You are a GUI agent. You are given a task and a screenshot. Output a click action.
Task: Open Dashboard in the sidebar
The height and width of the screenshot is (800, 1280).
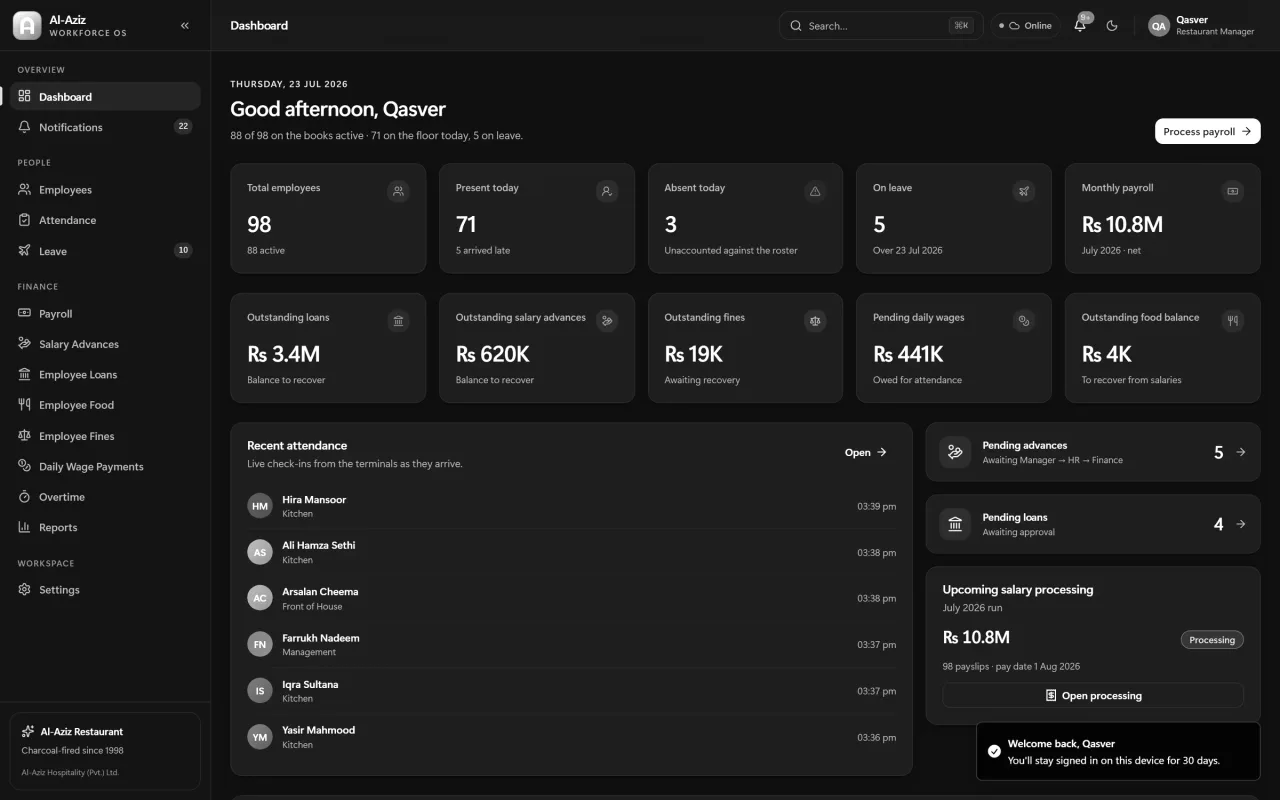tap(104, 97)
